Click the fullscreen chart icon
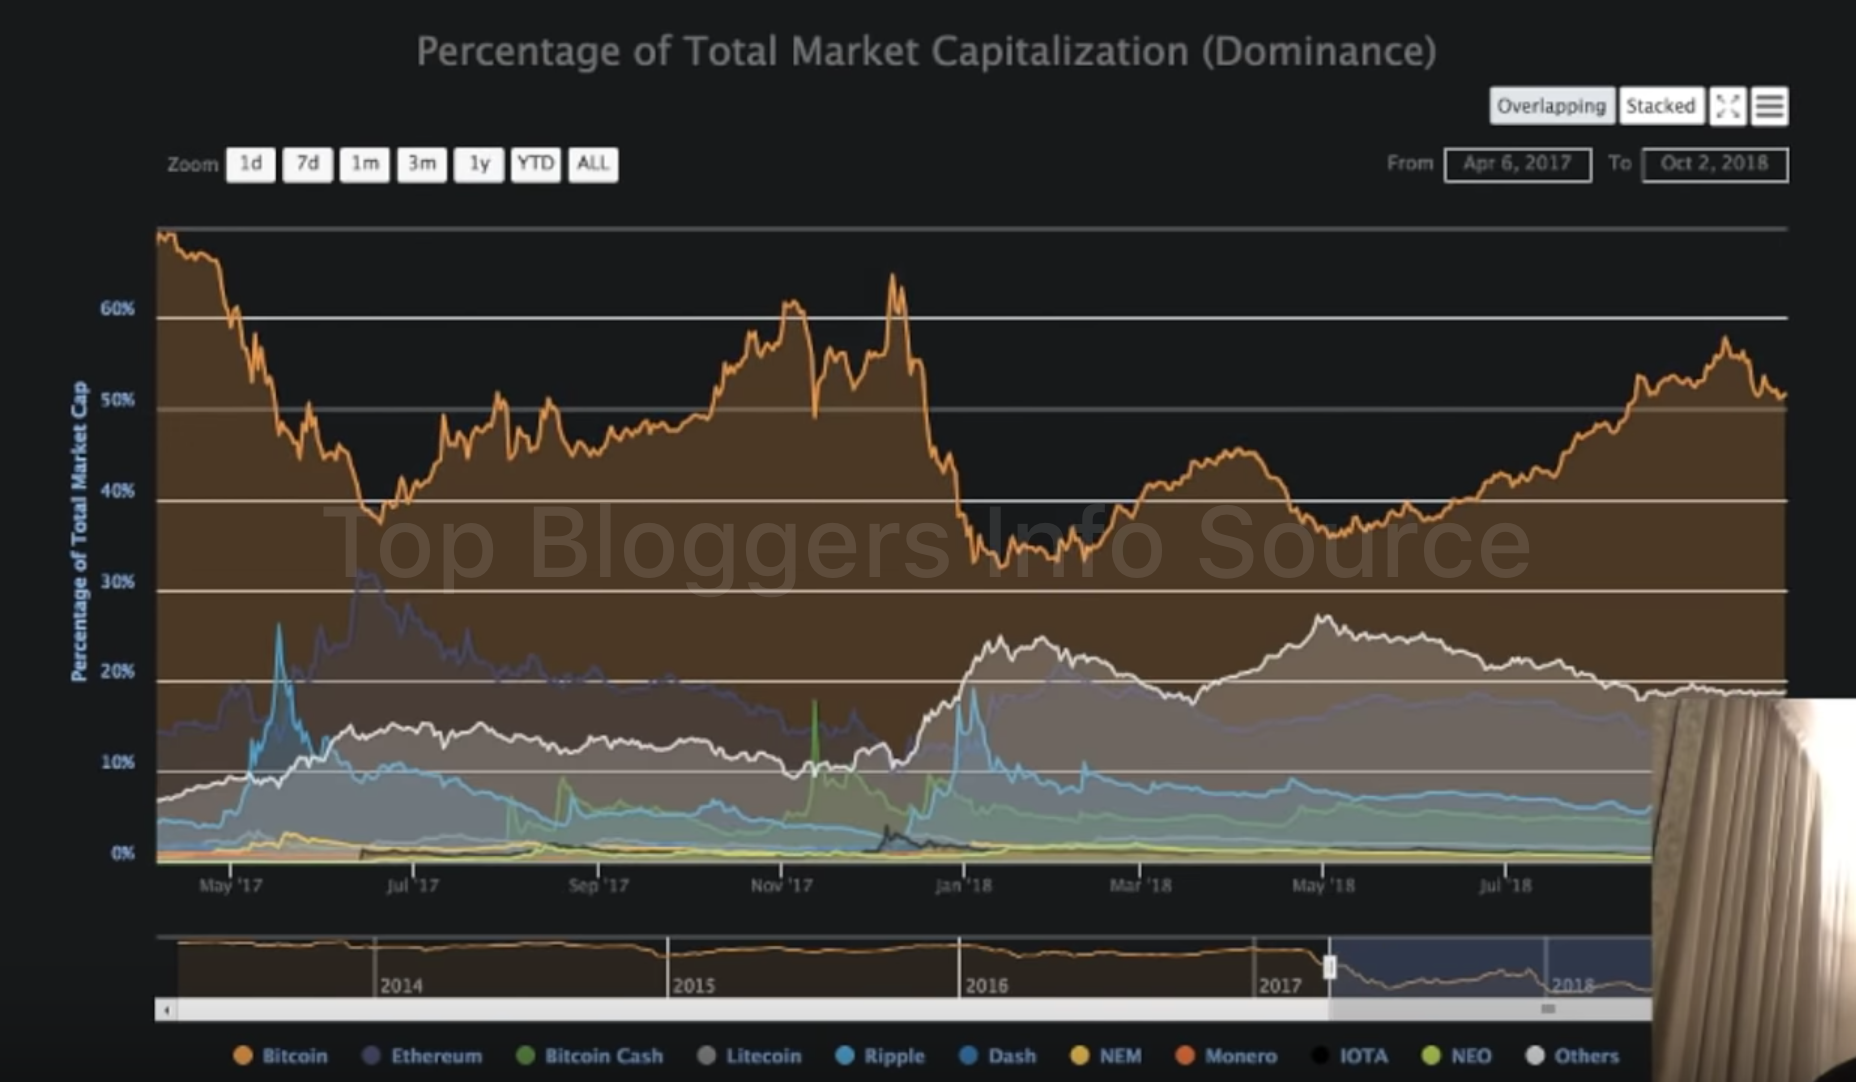 click(1728, 106)
